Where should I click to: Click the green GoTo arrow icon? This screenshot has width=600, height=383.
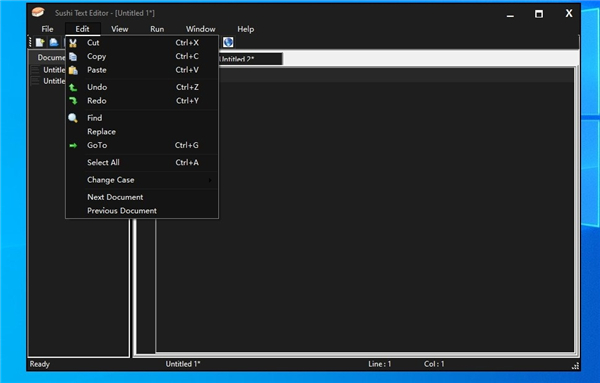click(73, 145)
